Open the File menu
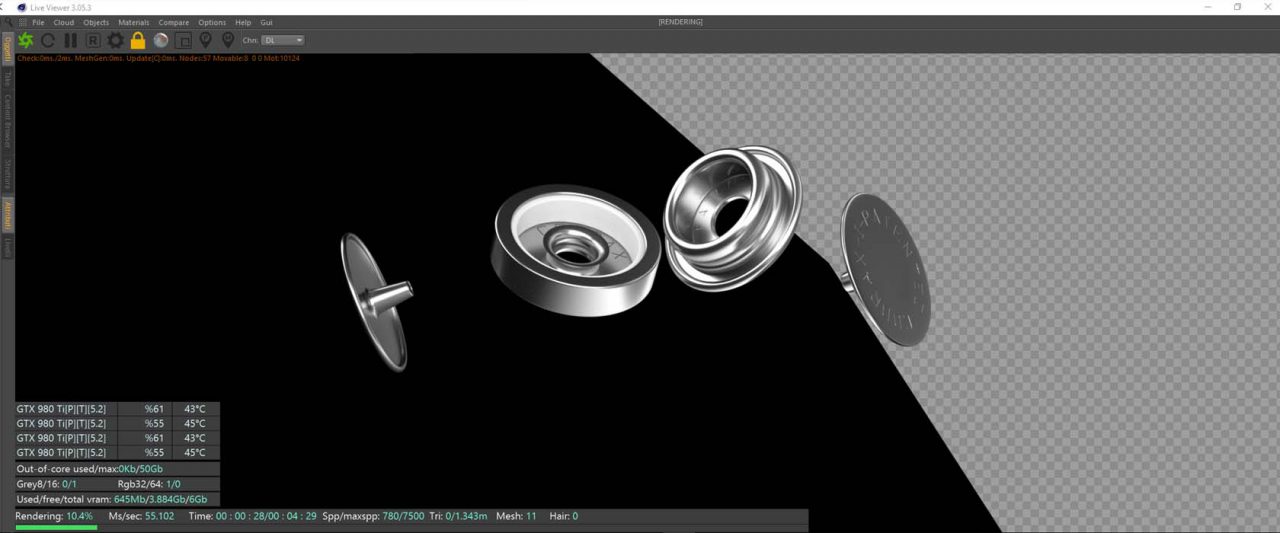Screen dimensions: 1280x533 (38, 22)
